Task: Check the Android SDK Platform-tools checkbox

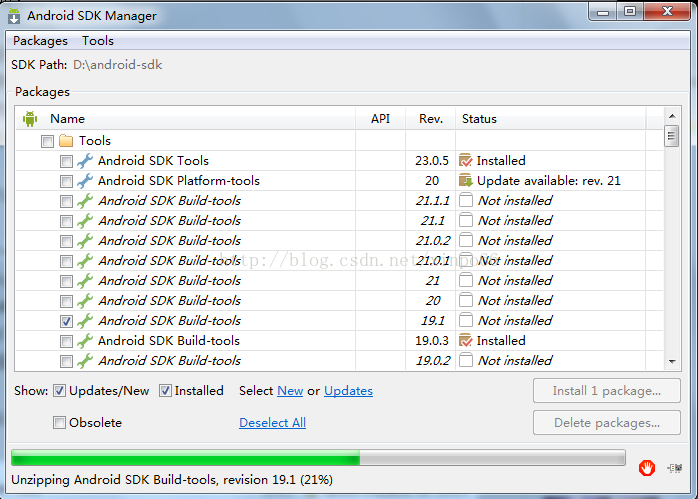Action: [66, 182]
